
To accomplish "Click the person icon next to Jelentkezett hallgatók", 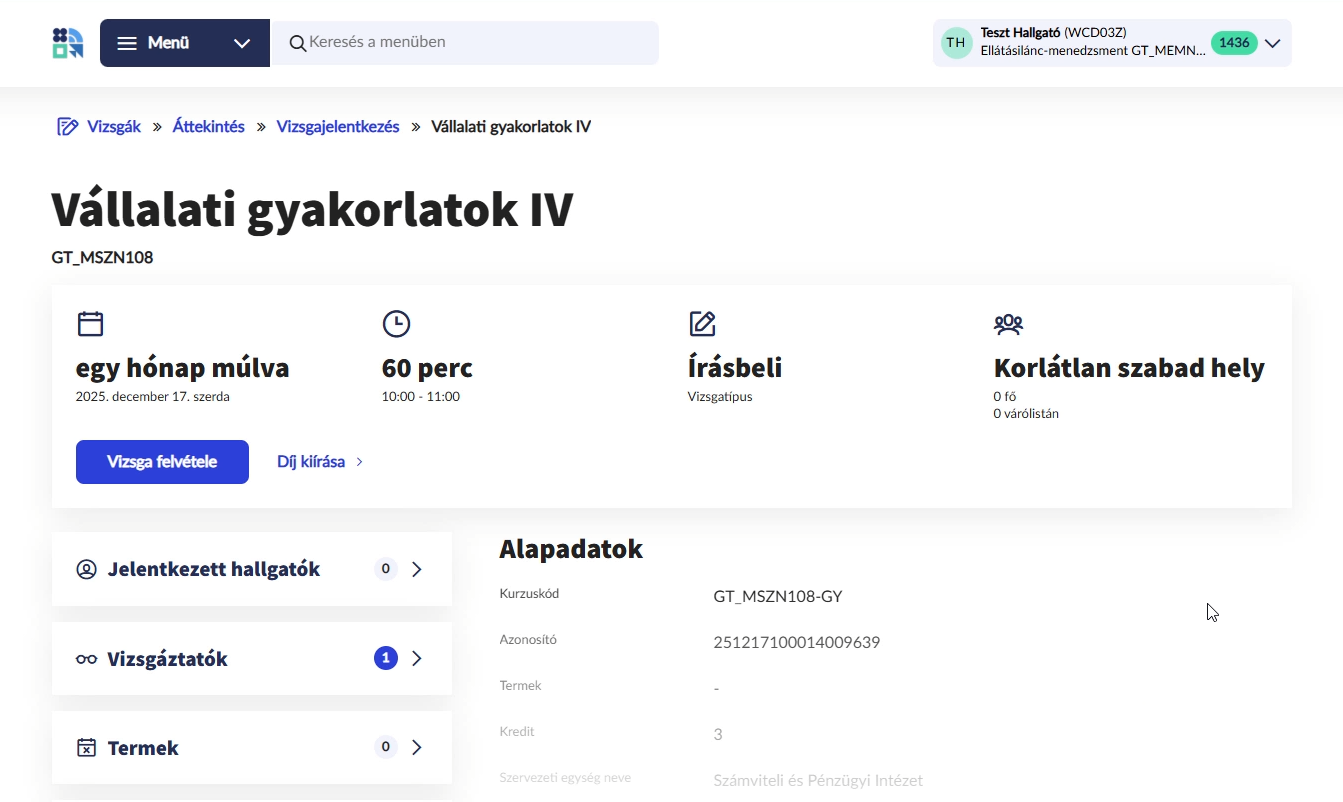I will pyautogui.click(x=85, y=568).
